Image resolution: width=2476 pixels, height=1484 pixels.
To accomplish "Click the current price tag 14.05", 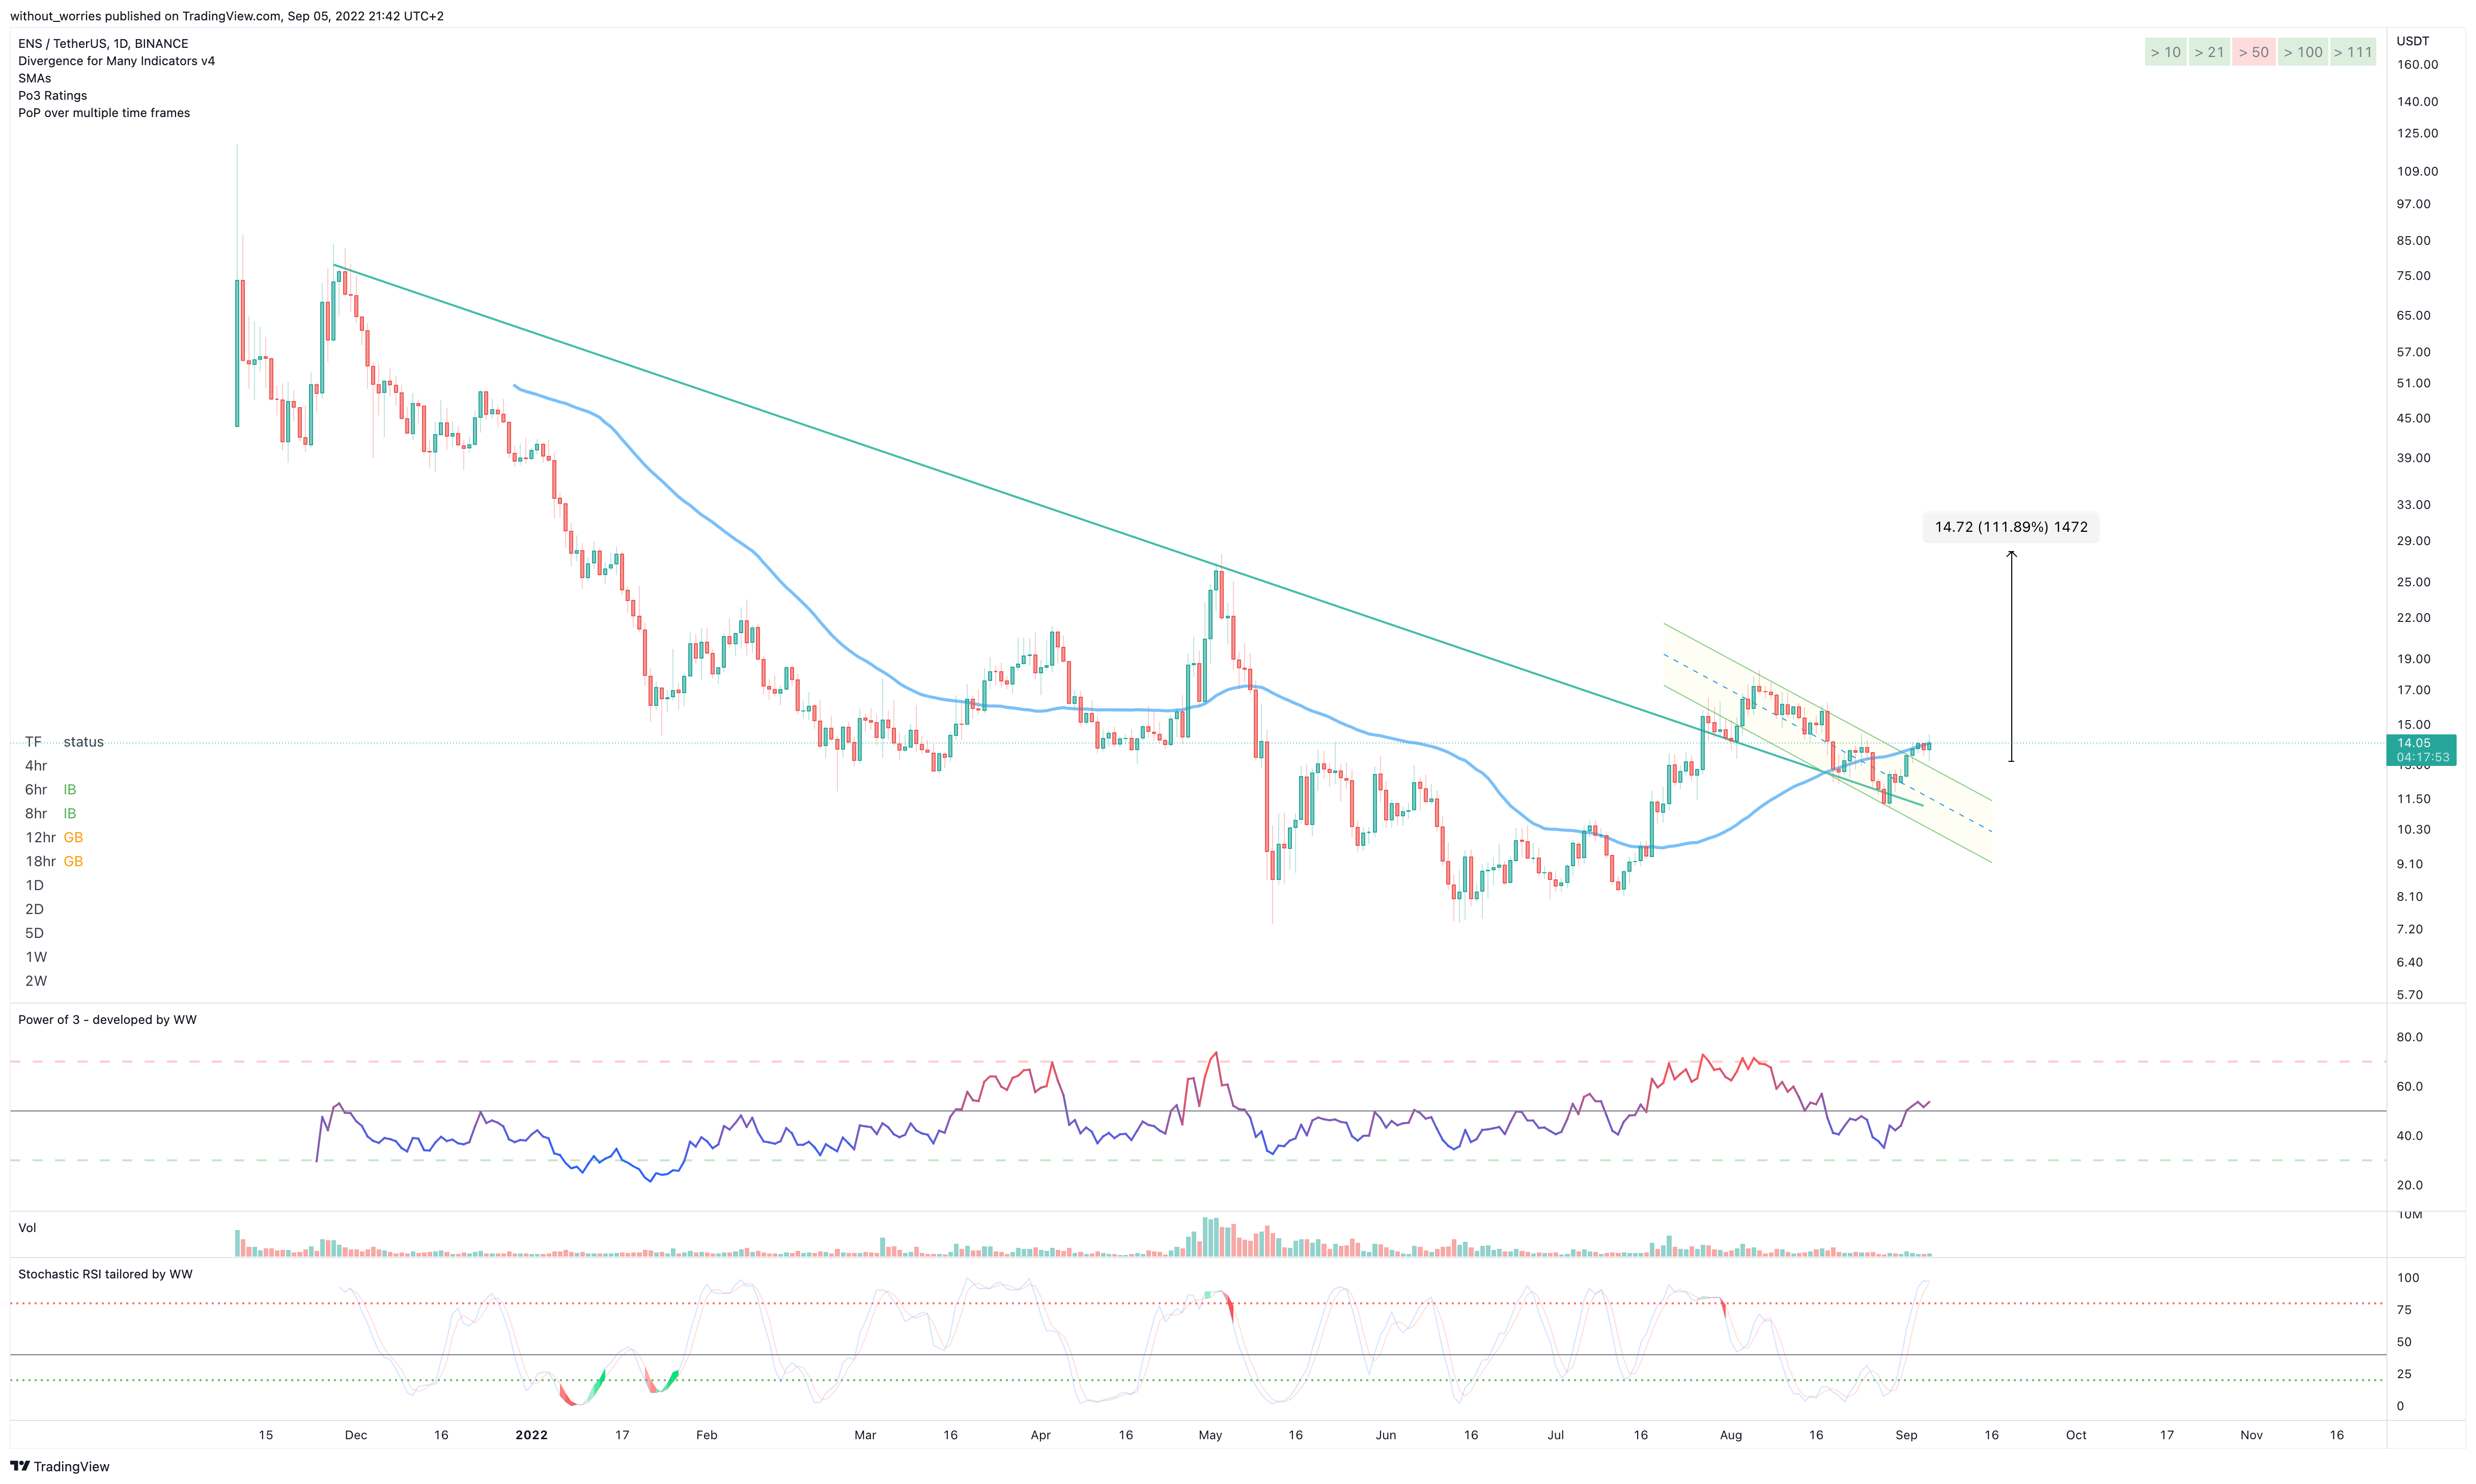I will click(2413, 743).
